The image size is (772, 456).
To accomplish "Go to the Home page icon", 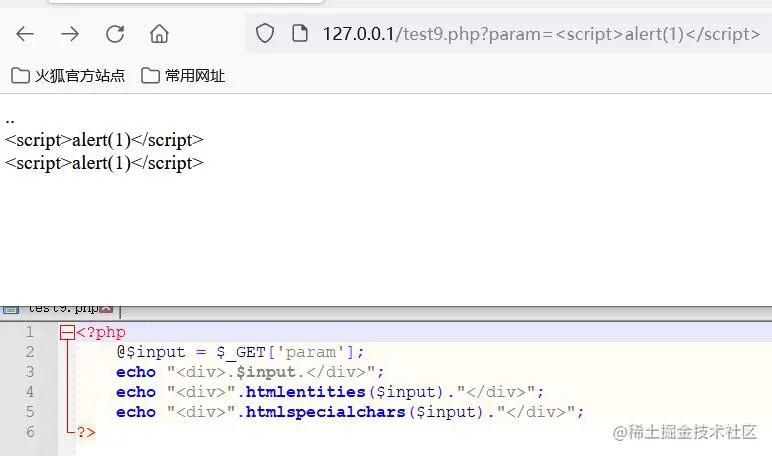I will 159,34.
